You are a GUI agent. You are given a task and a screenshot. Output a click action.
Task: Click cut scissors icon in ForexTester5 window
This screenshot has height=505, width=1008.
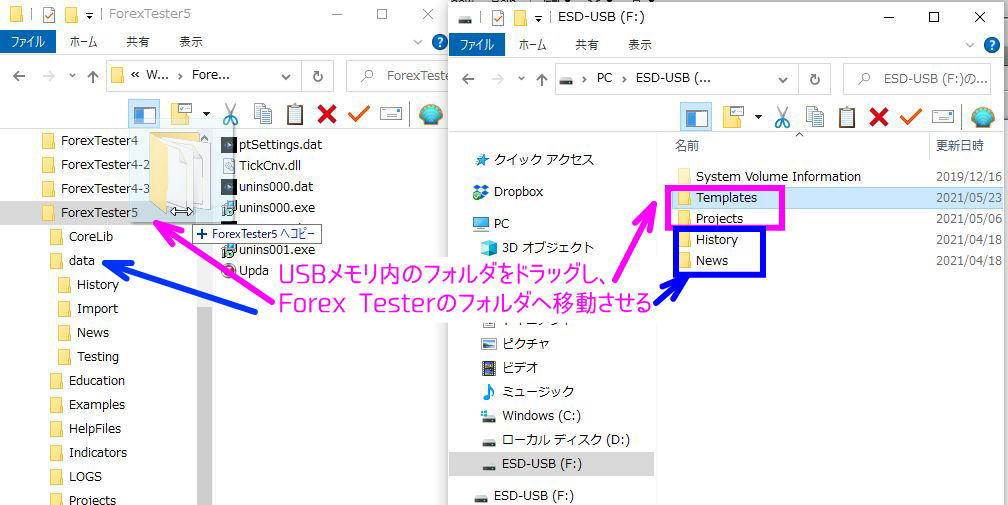[230, 114]
